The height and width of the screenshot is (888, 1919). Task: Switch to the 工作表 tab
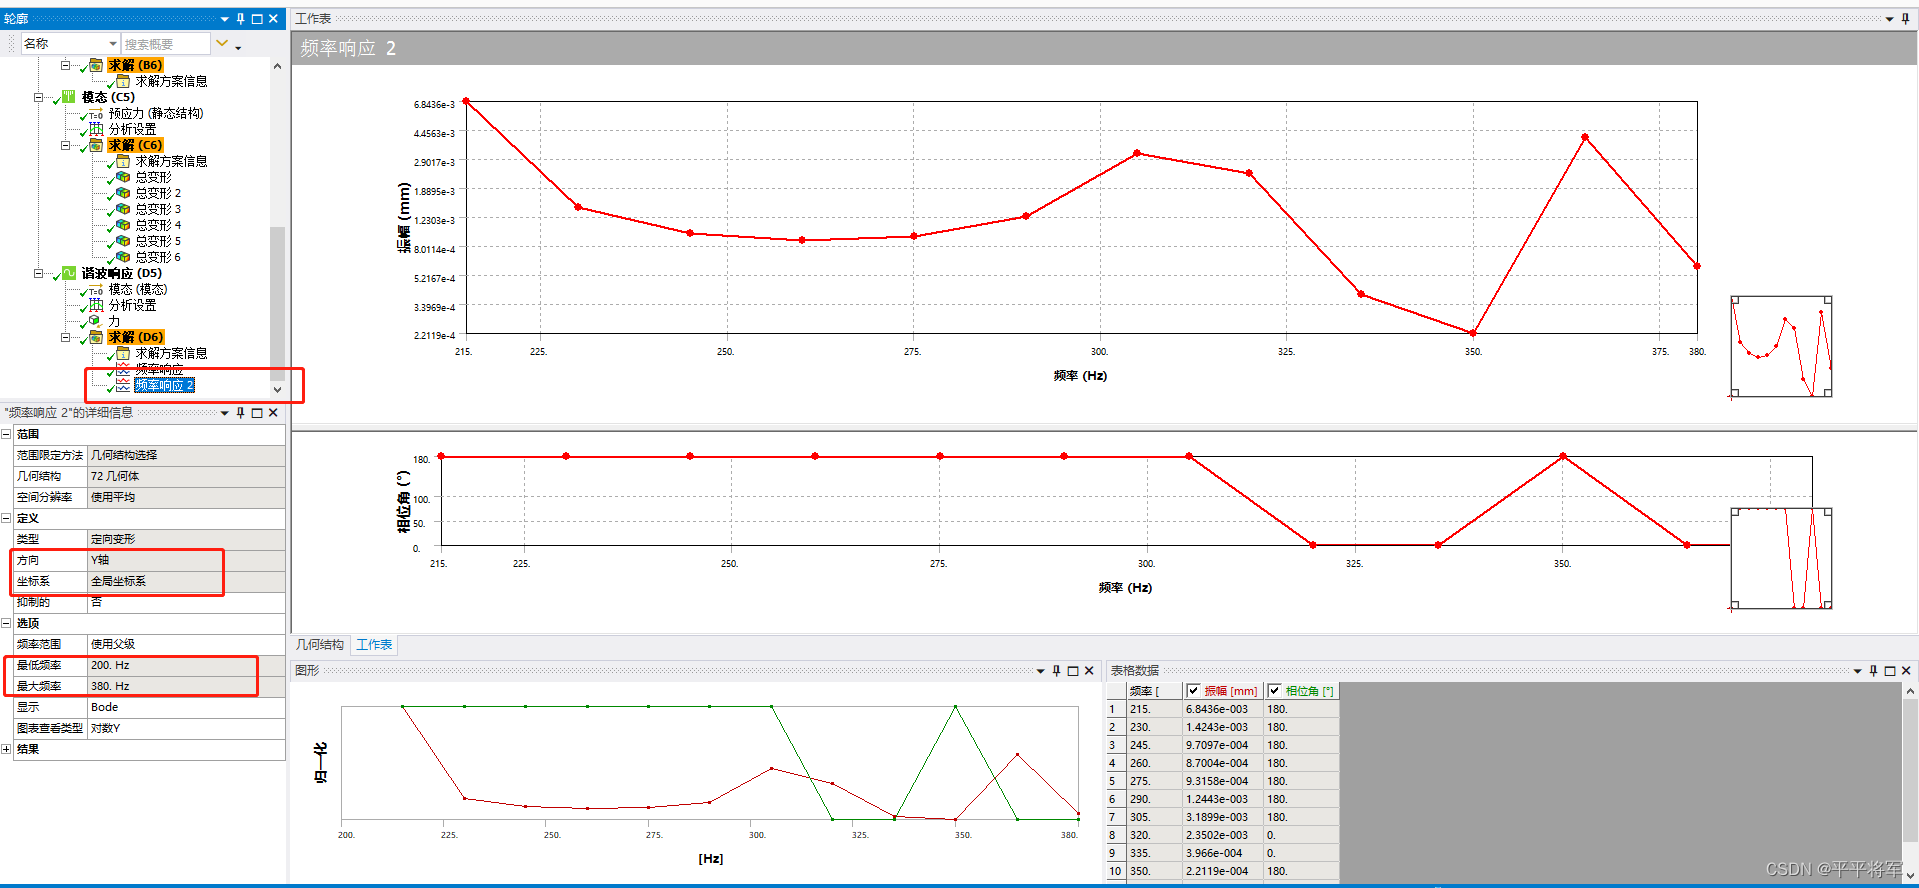click(x=374, y=645)
